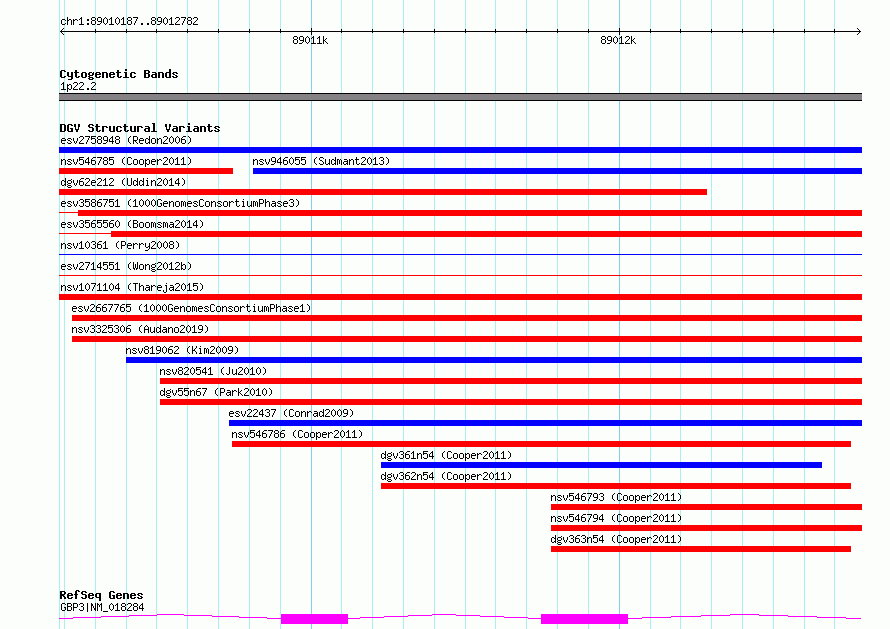Click the gray 1p22.2 cytogenetic band bar
This screenshot has width=890, height=629.
(460, 97)
